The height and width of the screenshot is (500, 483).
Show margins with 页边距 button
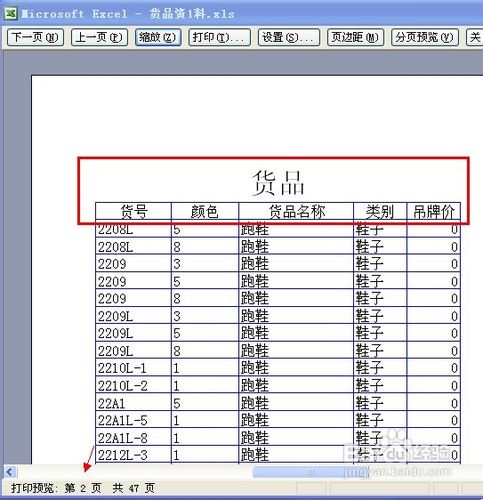[x=355, y=37]
